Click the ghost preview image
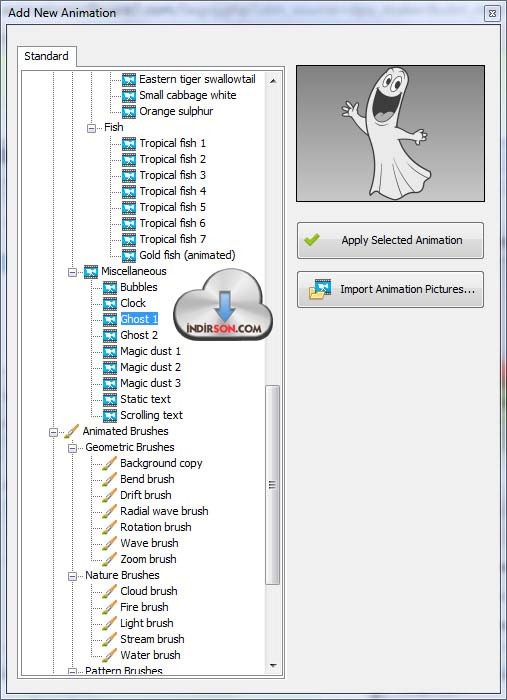This screenshot has width=507, height=700. coord(391,133)
